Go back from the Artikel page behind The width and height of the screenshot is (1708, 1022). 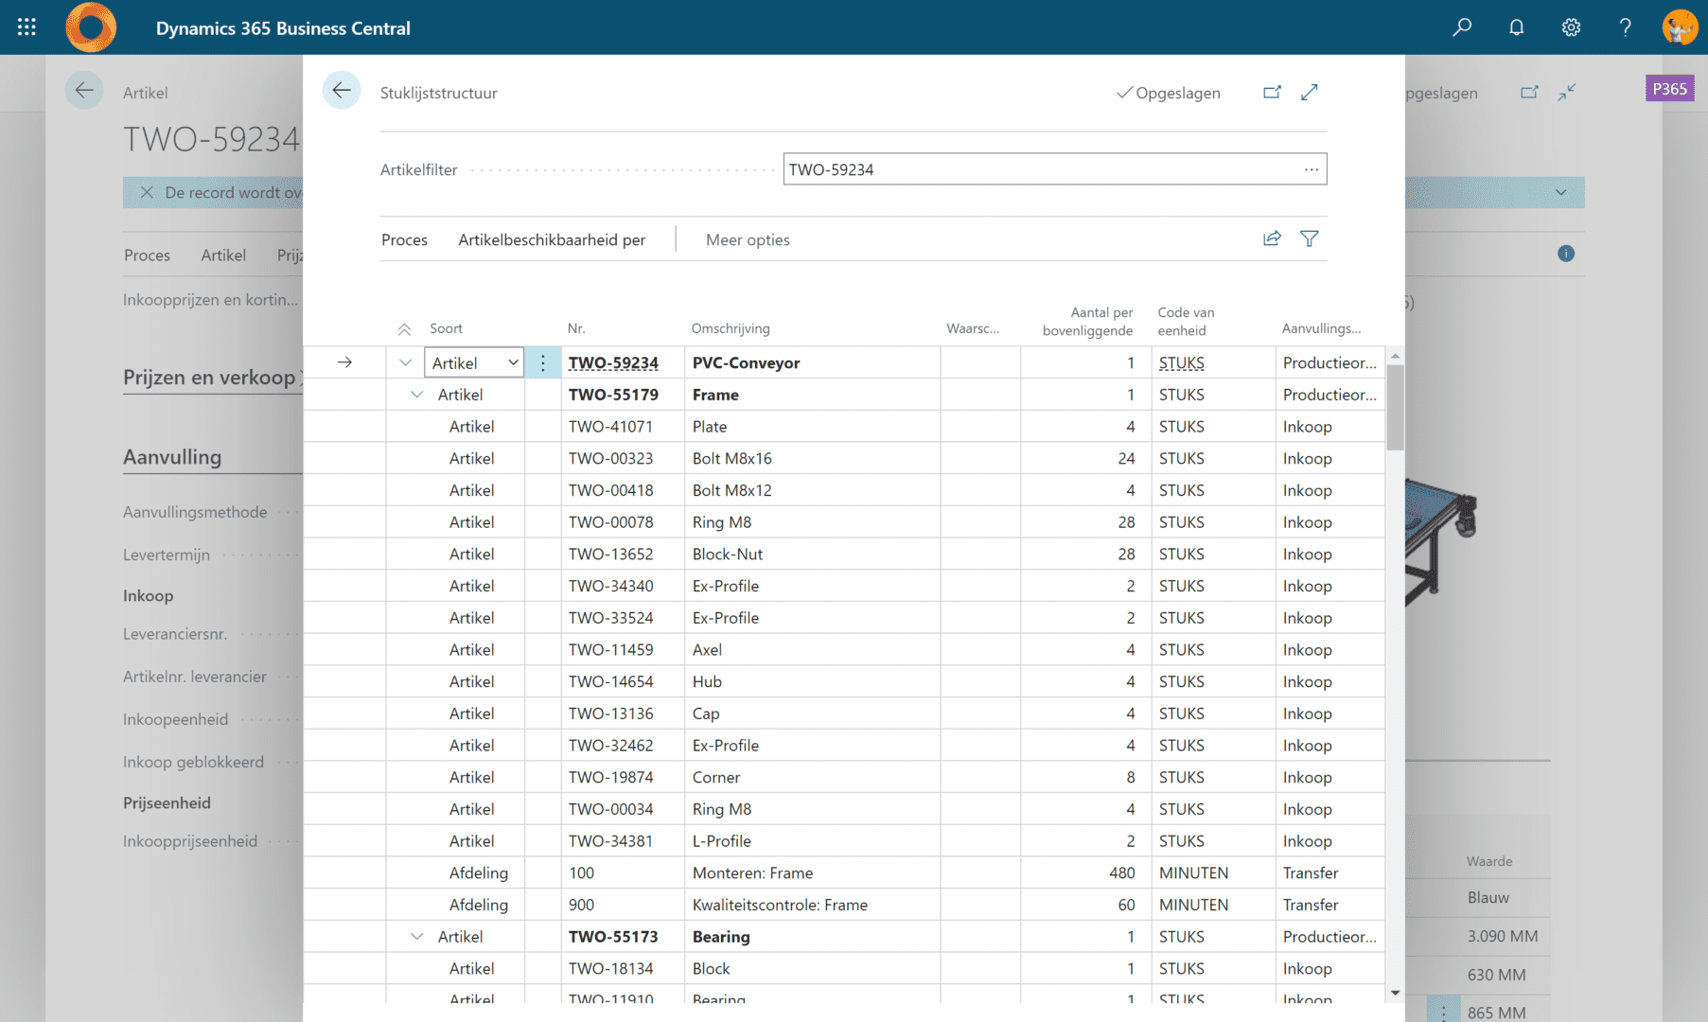pyautogui.click(x=84, y=91)
